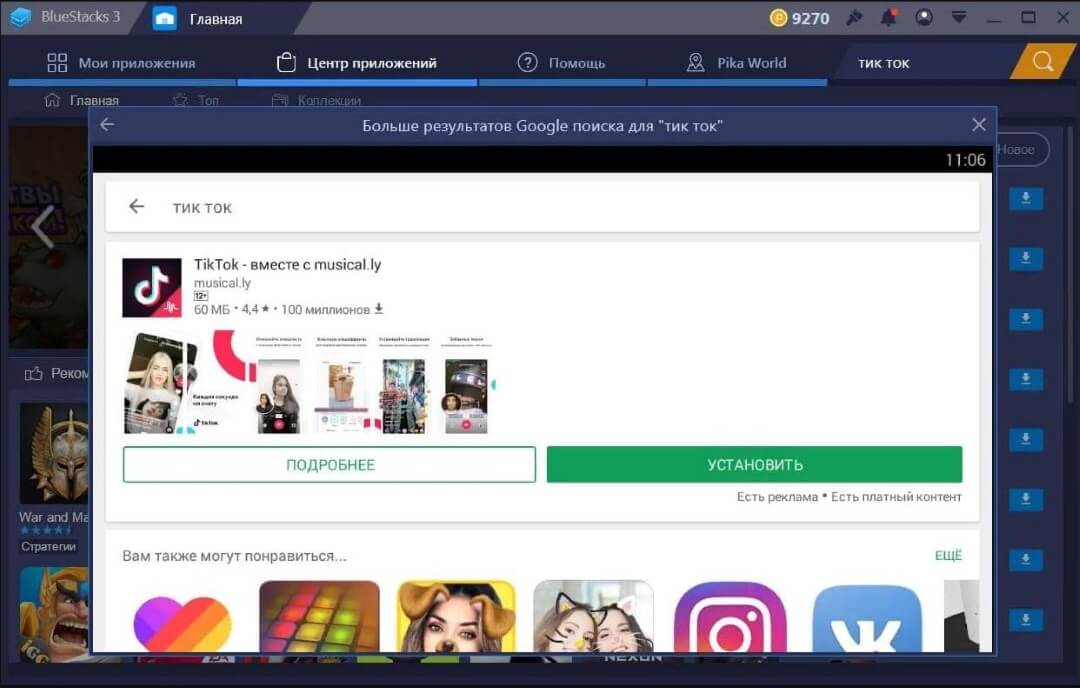This screenshot has height=688, width=1080.
Task: Switch to the 'Мои приложения' tab
Action: pos(121,63)
